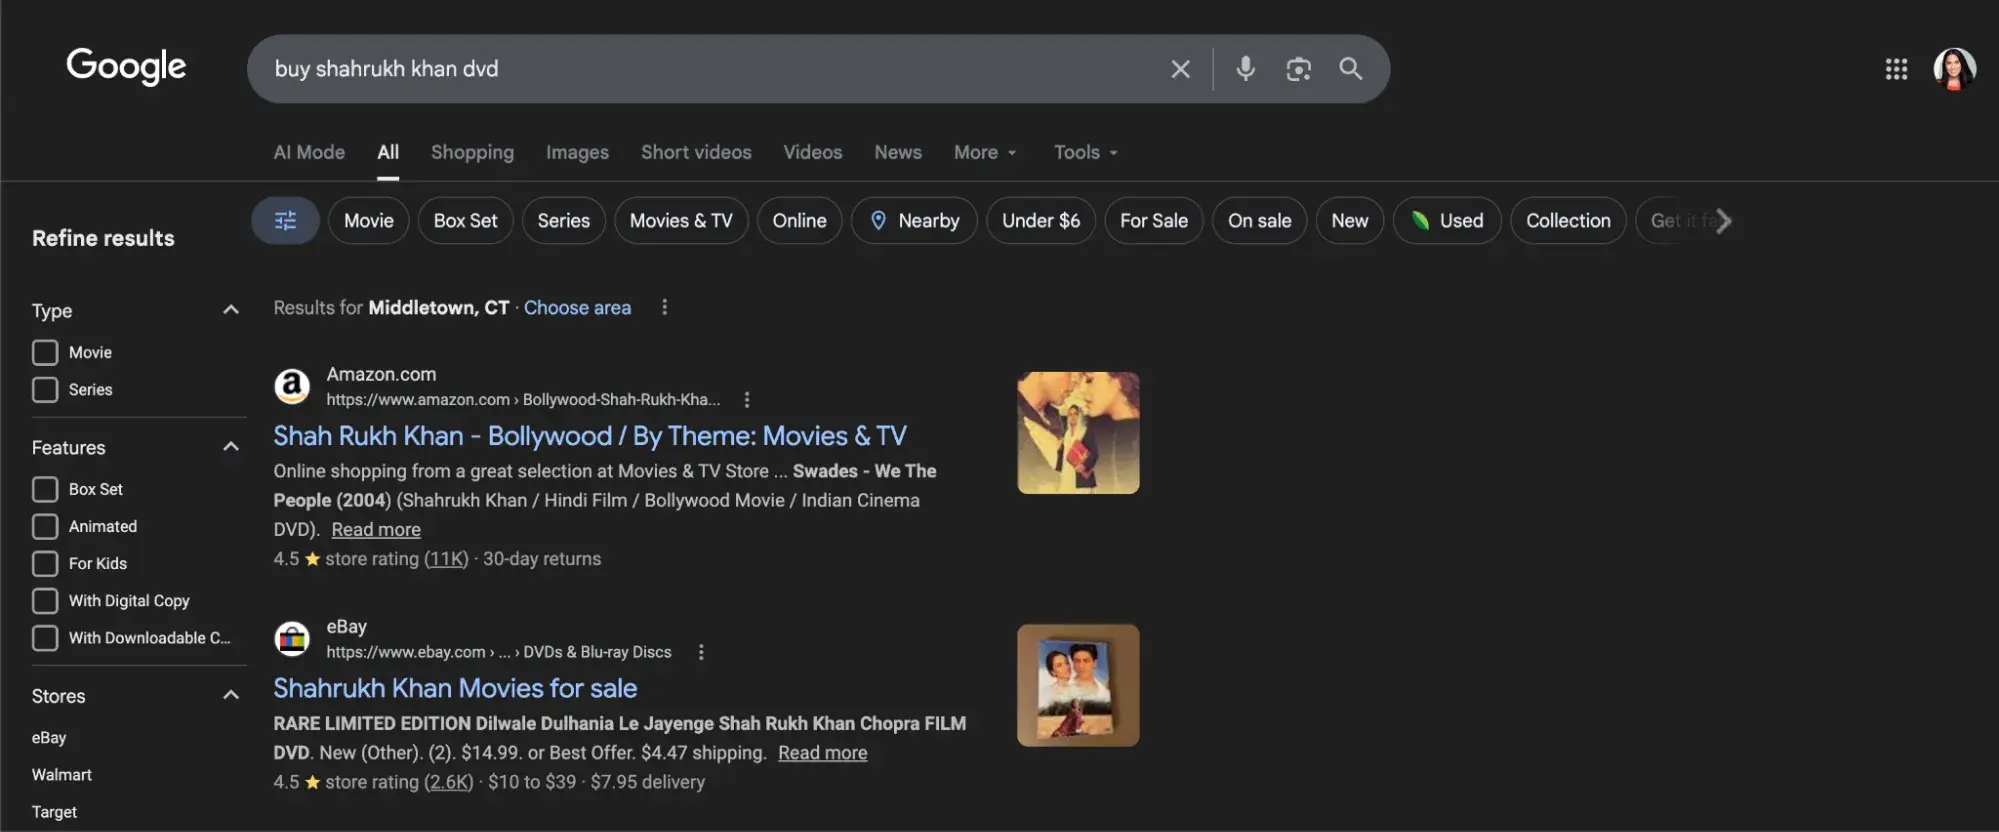Viewport: 1999px width, 832px height.
Task: Open options next to Choose area
Action: [664, 308]
